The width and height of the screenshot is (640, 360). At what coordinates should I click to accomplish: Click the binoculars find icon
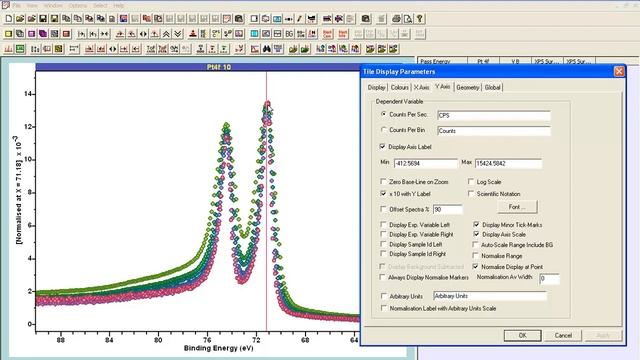coord(267,49)
